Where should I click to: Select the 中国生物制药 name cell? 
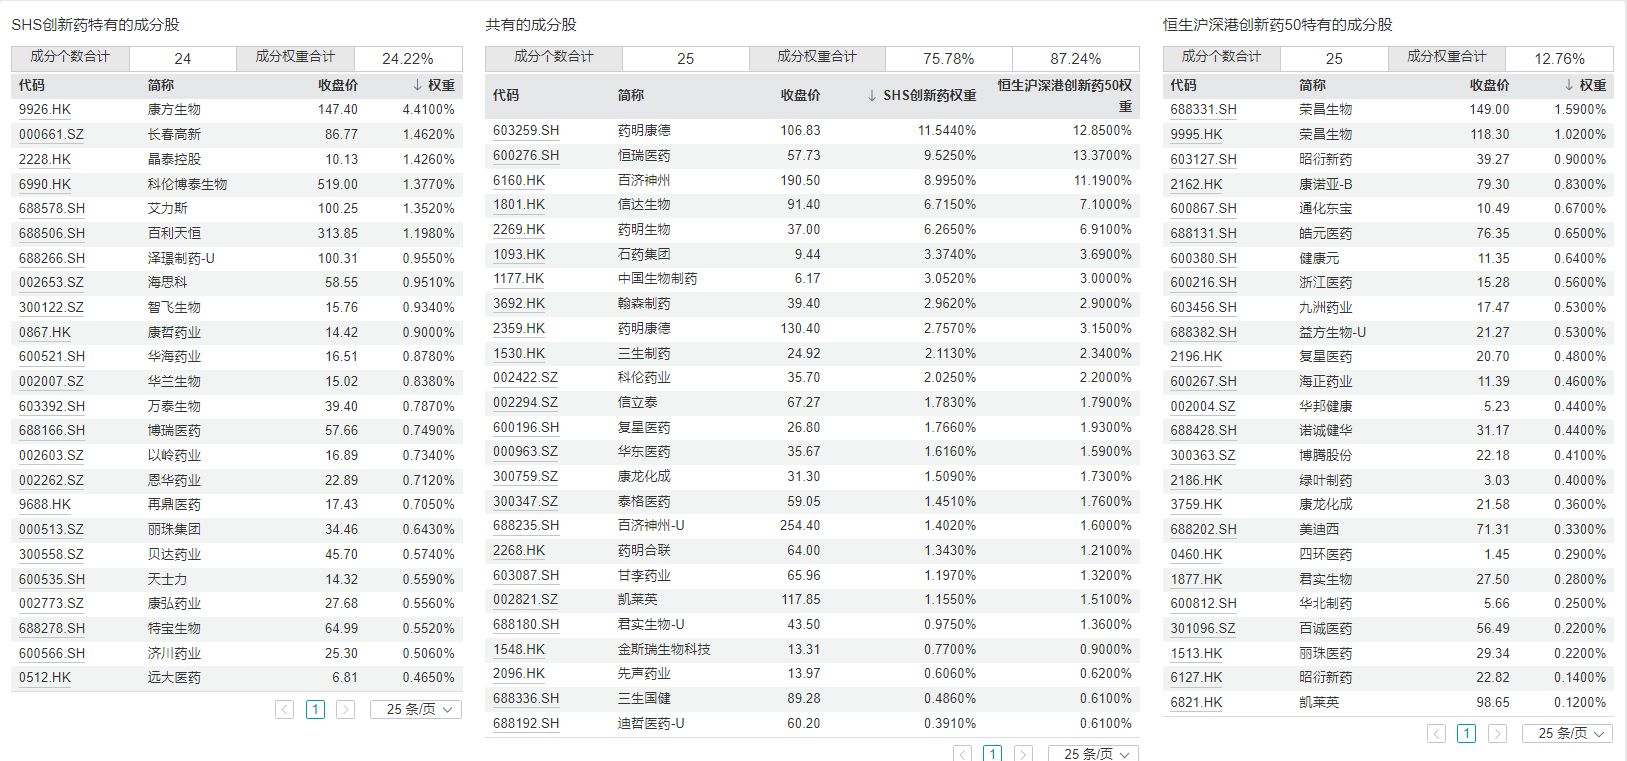click(x=657, y=278)
